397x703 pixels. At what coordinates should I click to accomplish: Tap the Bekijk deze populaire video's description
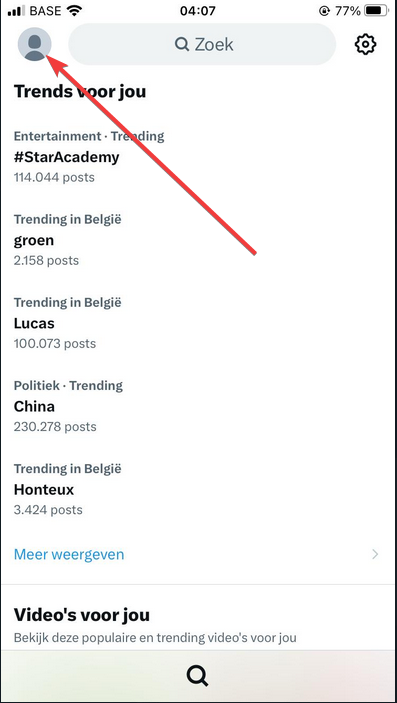coord(155,638)
